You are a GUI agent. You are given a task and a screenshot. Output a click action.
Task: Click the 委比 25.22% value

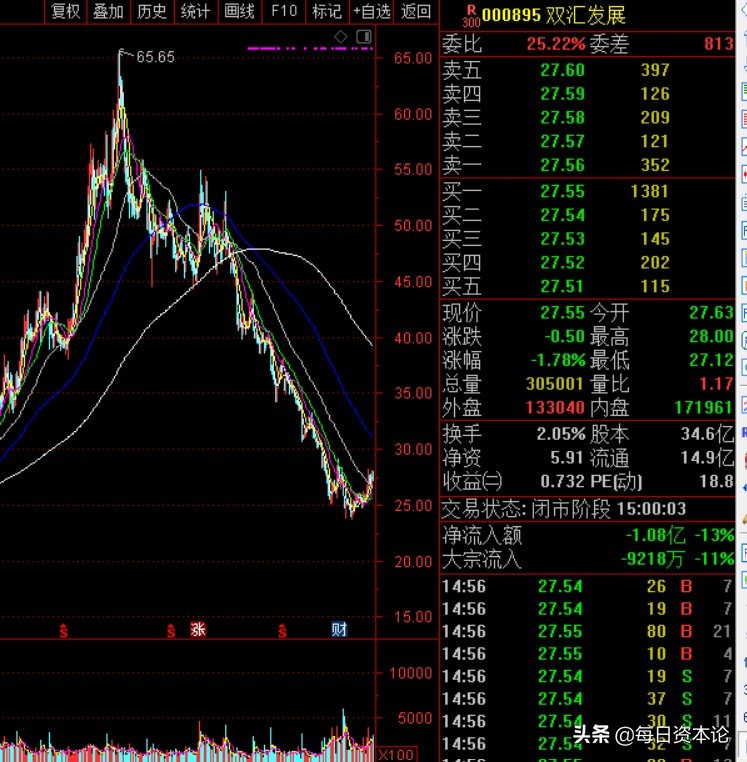click(x=556, y=44)
